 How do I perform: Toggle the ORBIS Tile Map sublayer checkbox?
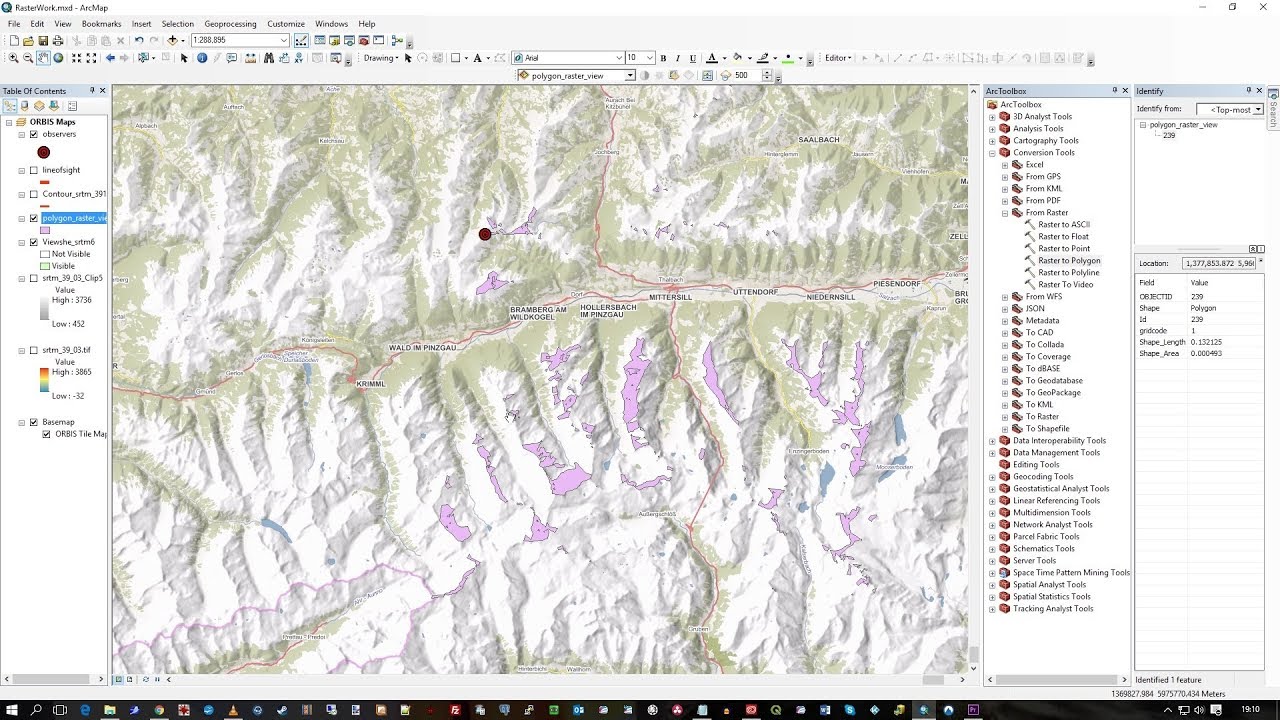pyautogui.click(x=46, y=434)
